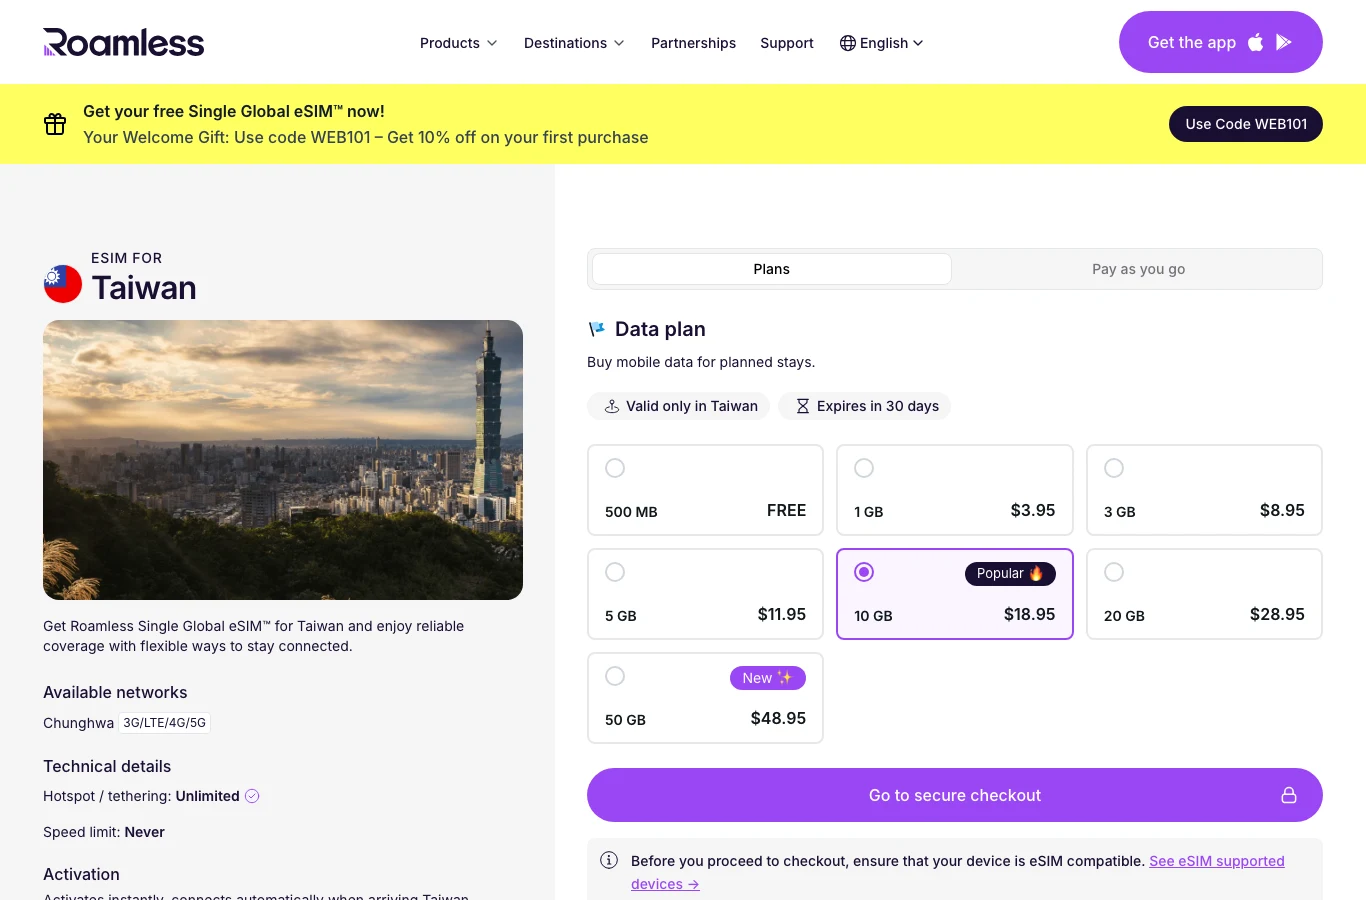Click the lock icon on checkout button
The height and width of the screenshot is (900, 1366).
(1289, 795)
